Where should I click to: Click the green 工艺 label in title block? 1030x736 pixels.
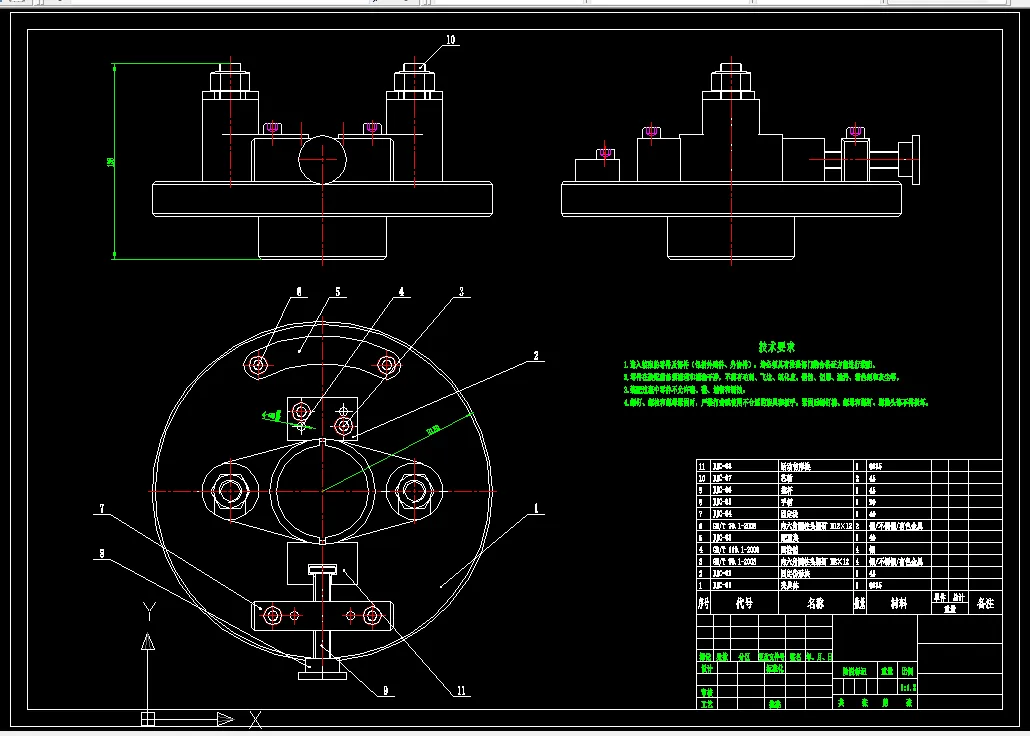pyautogui.click(x=706, y=704)
